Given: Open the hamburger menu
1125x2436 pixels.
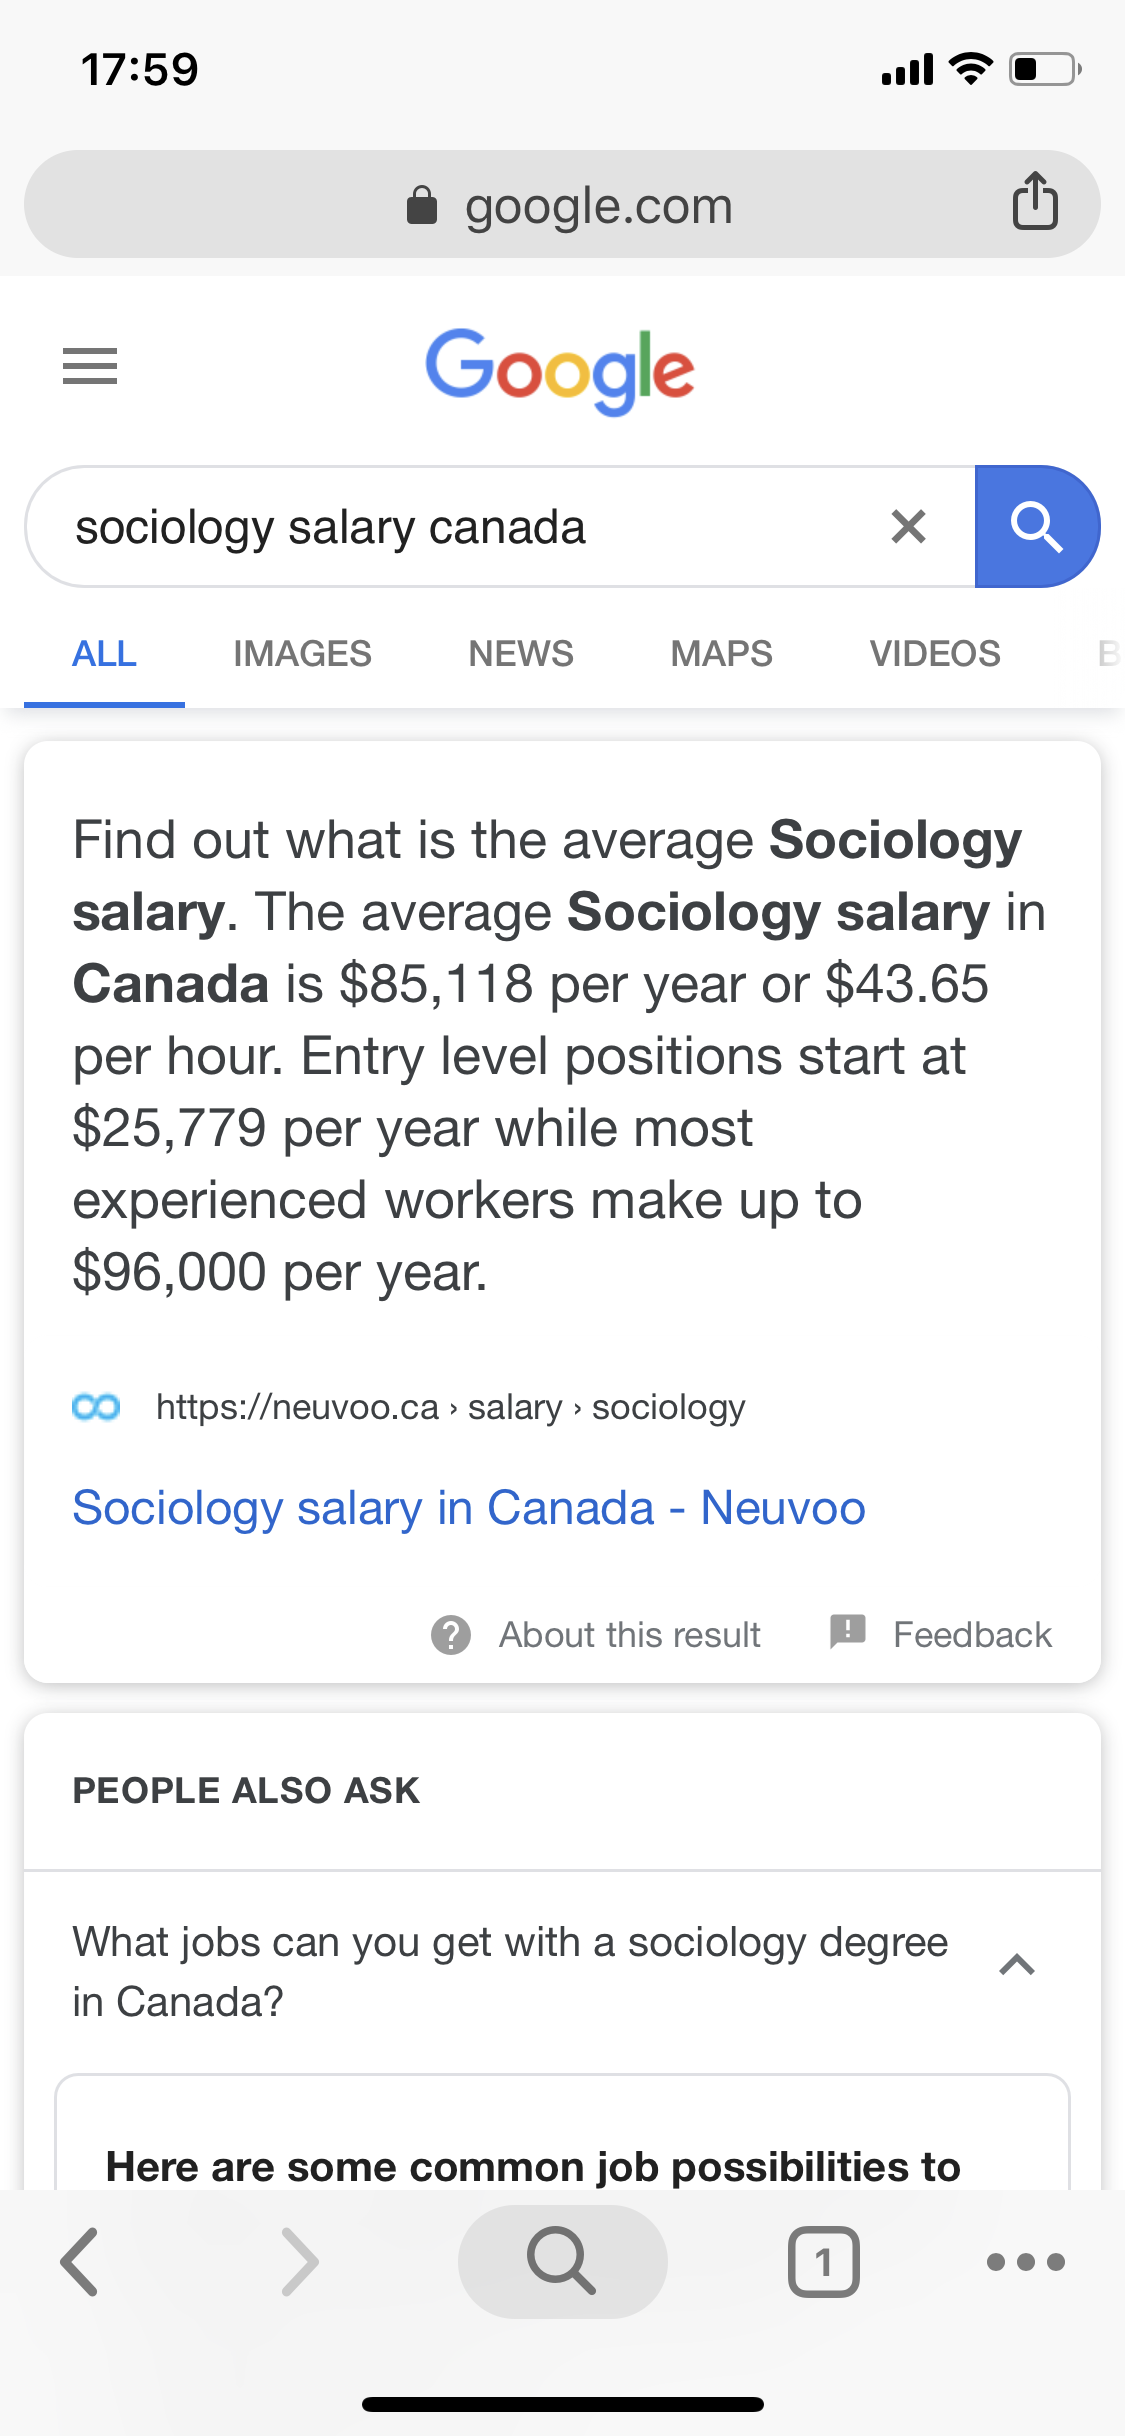Looking at the screenshot, I should click(x=90, y=366).
